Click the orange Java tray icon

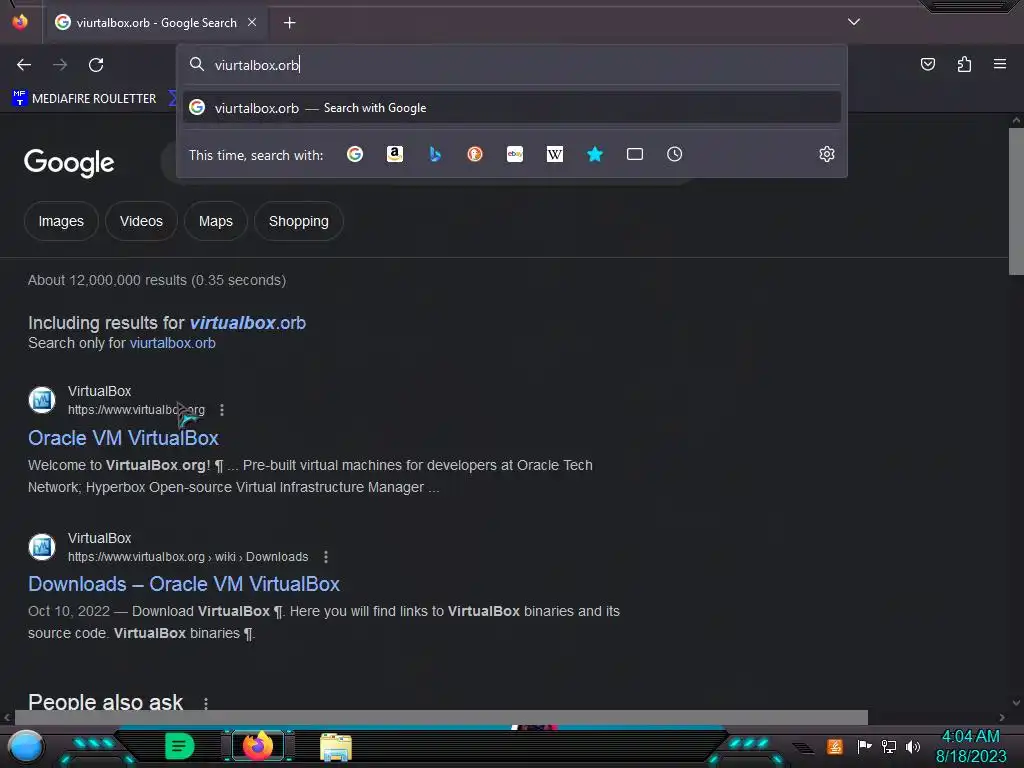point(835,746)
